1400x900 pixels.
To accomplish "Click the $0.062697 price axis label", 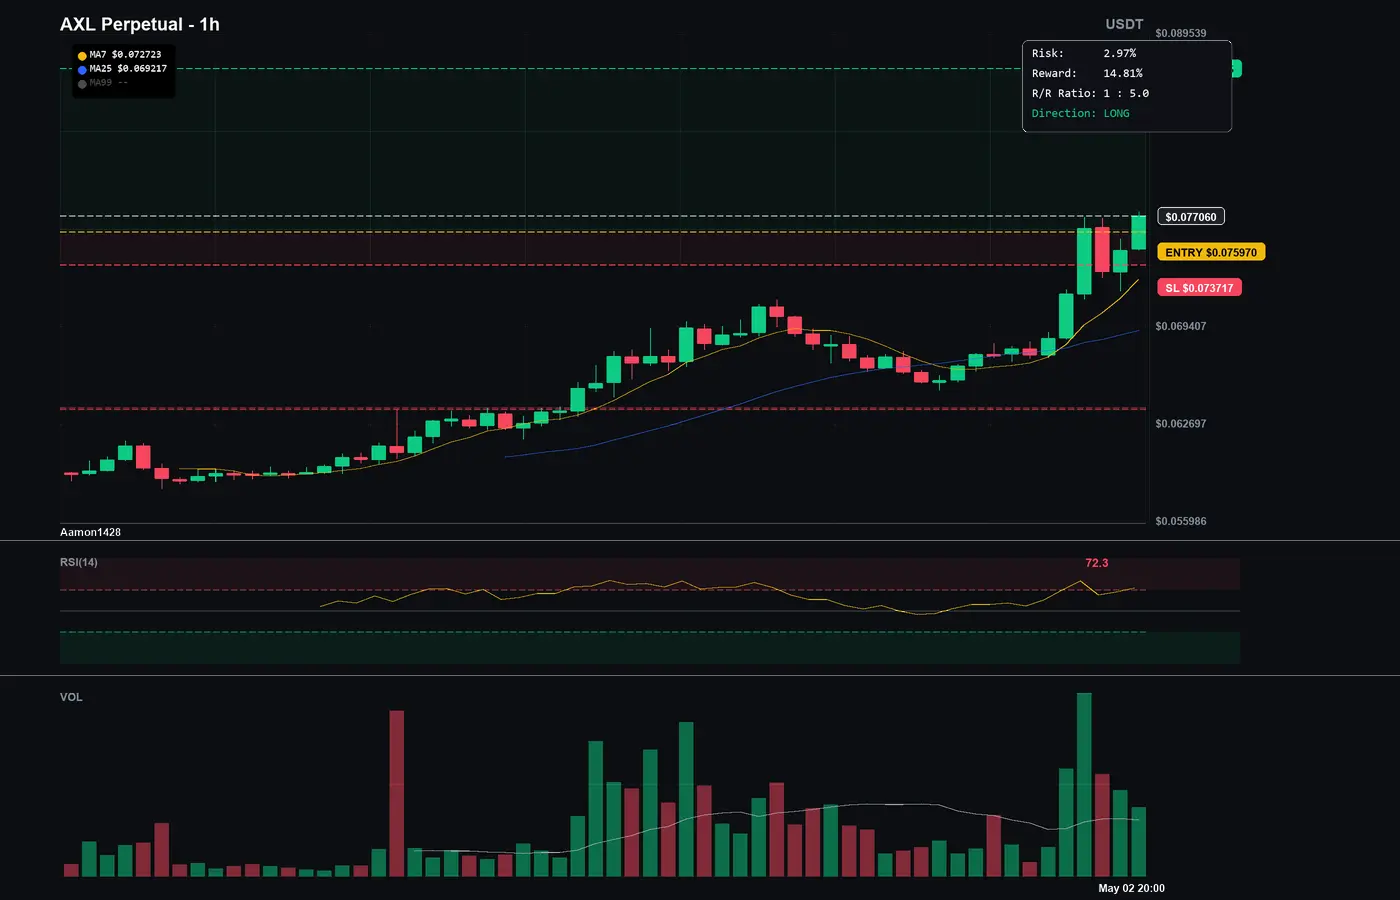I will tap(1181, 424).
